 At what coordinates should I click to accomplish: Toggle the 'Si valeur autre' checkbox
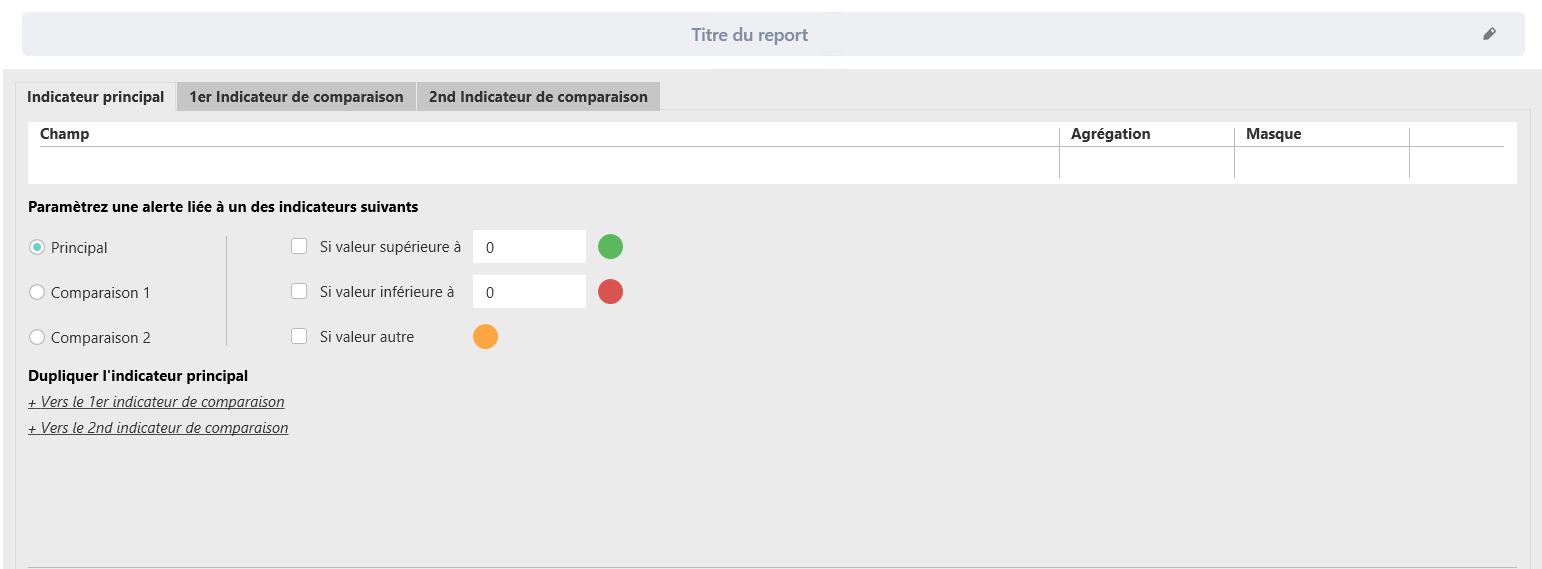299,336
